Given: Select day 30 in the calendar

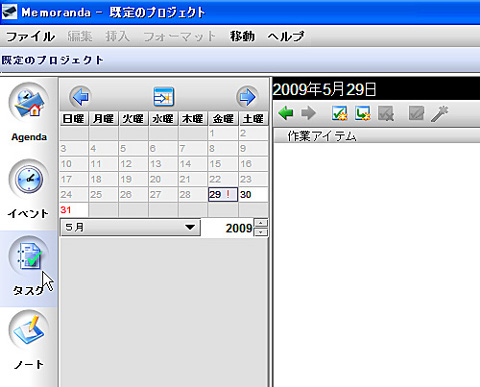Looking at the screenshot, I should pos(253,195).
